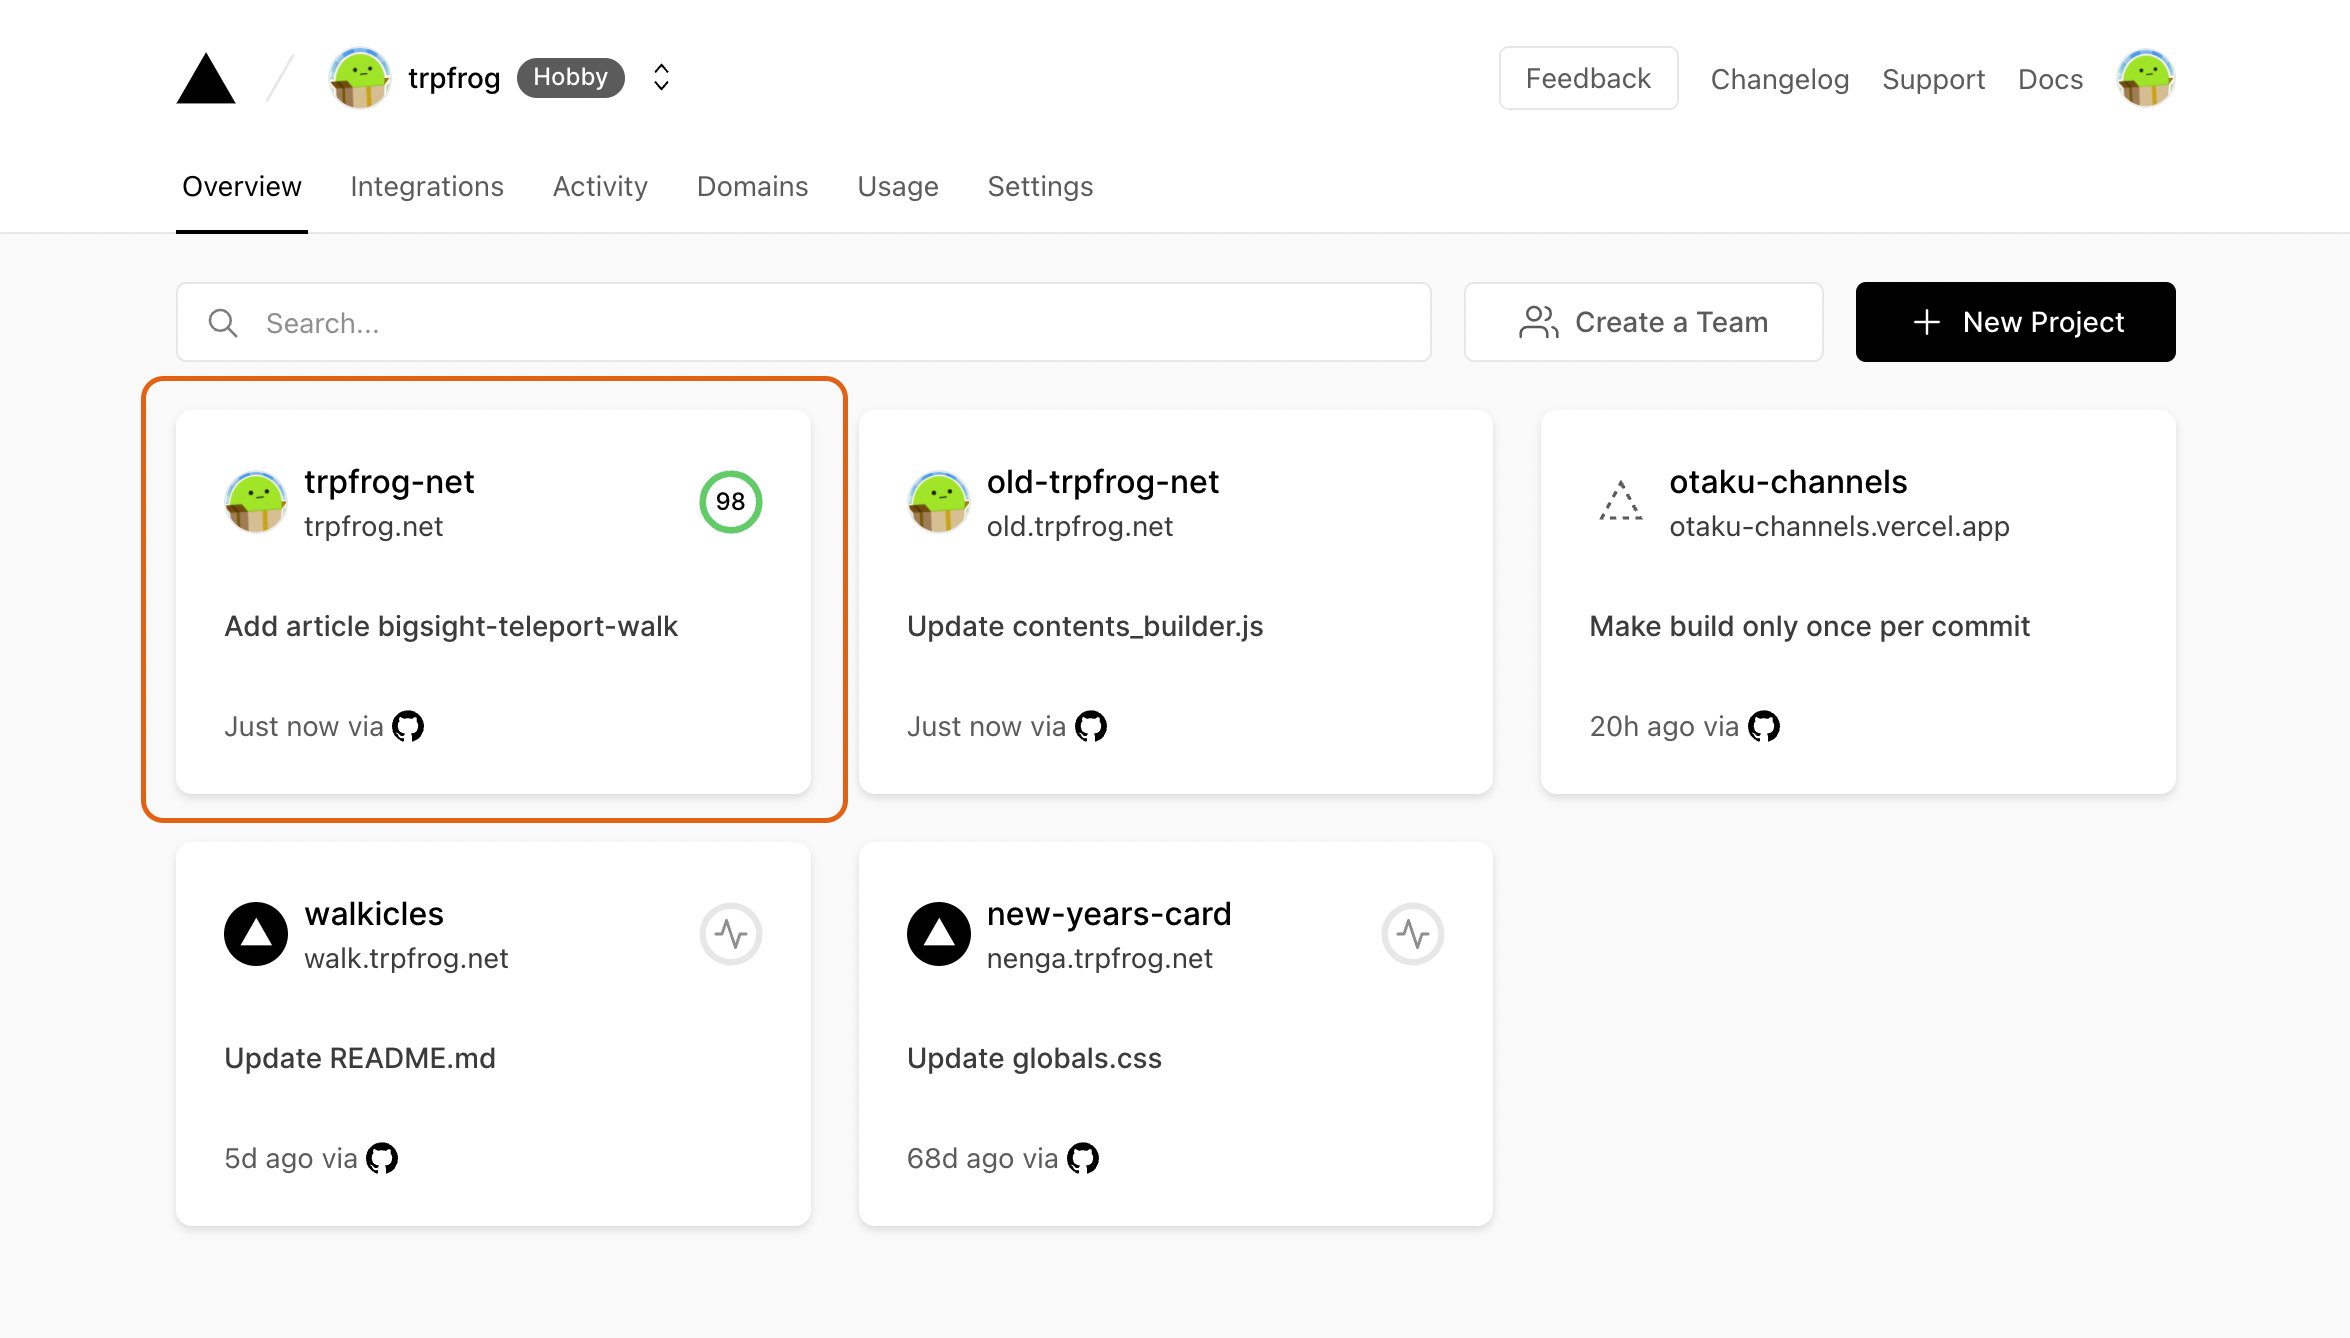Switch to the Integrations tab
2350x1338 pixels.
click(x=427, y=187)
